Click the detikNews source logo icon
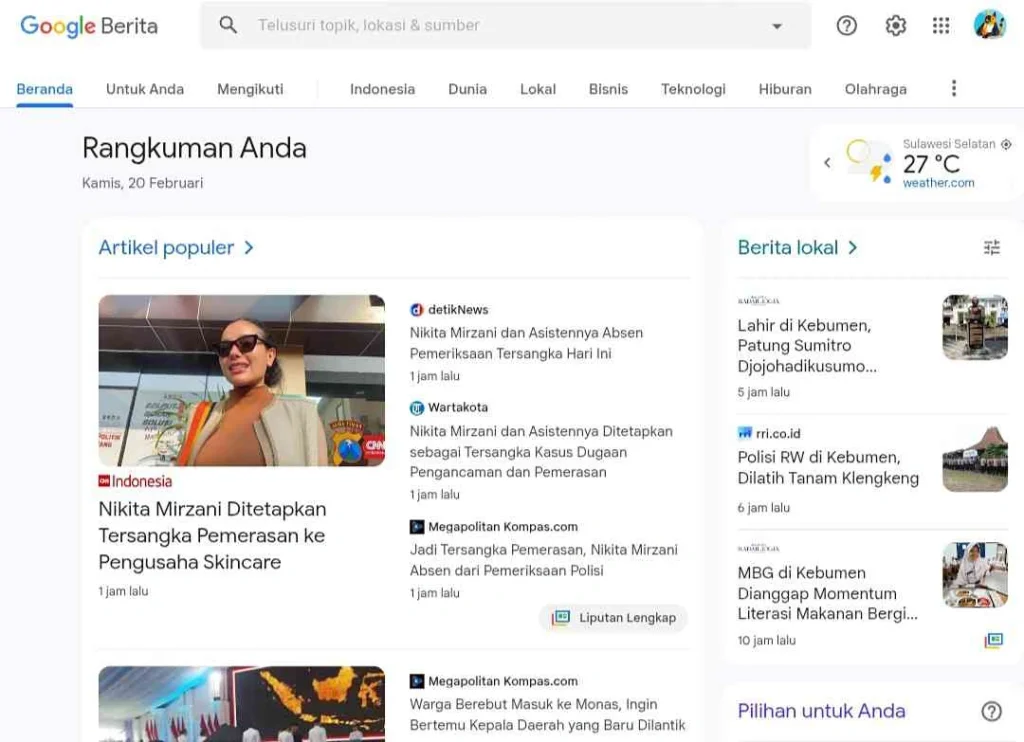This screenshot has width=1024, height=742. pyautogui.click(x=417, y=310)
